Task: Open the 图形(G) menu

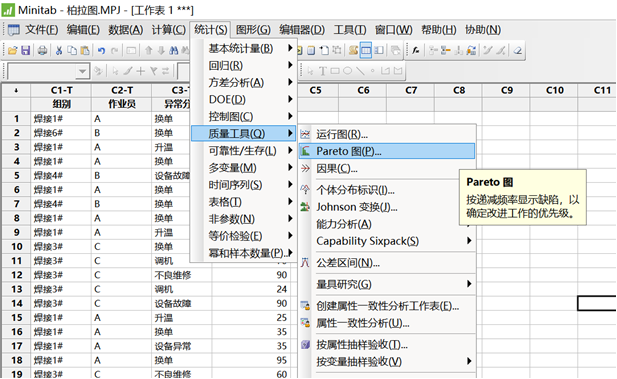Action: pyautogui.click(x=253, y=30)
